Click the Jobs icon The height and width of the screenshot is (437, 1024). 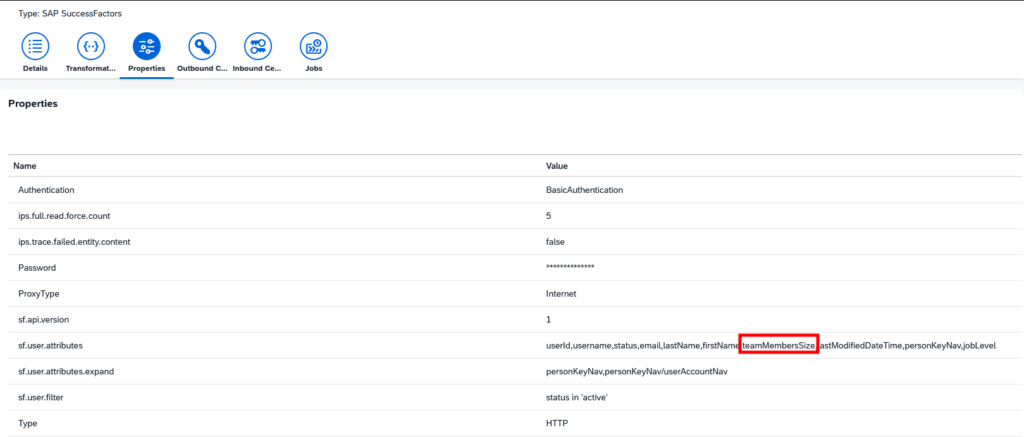click(x=314, y=45)
